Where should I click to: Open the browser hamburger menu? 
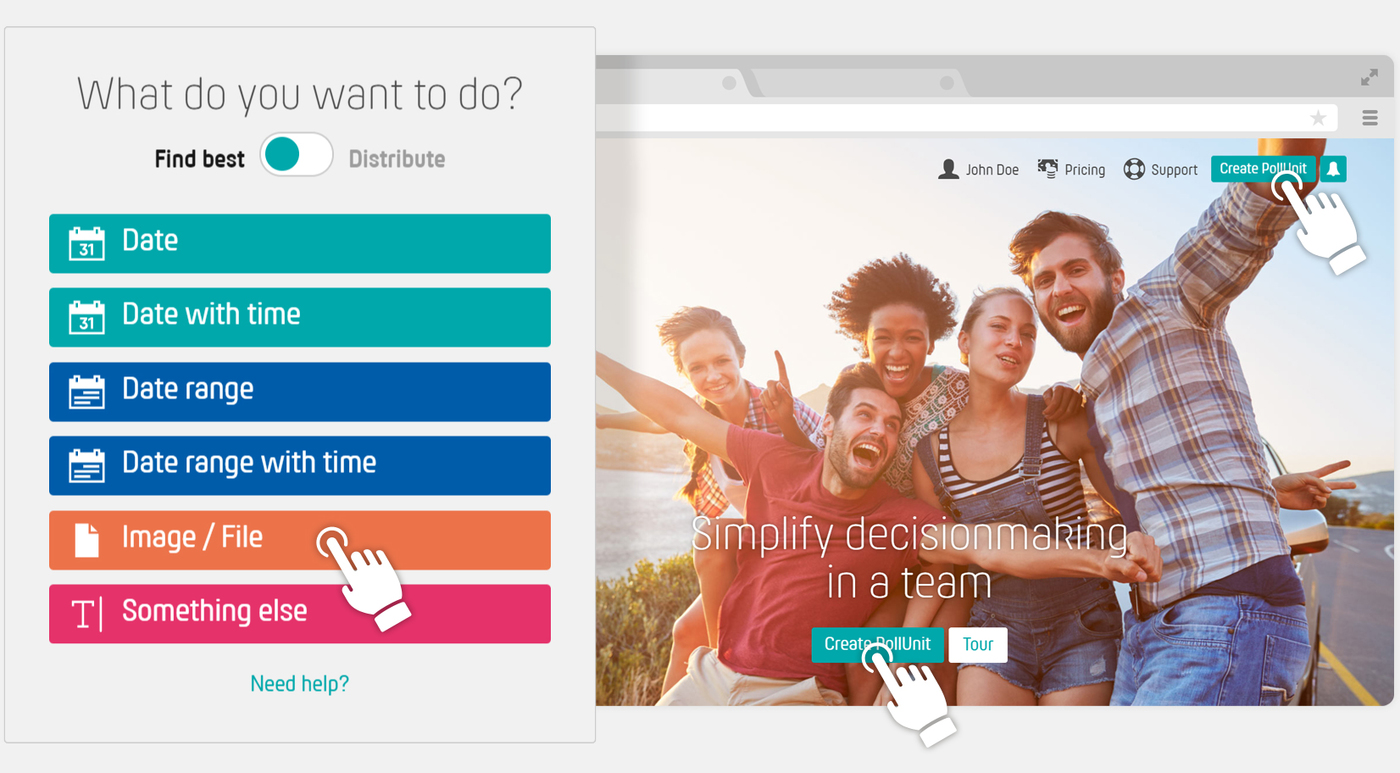[x=1370, y=118]
